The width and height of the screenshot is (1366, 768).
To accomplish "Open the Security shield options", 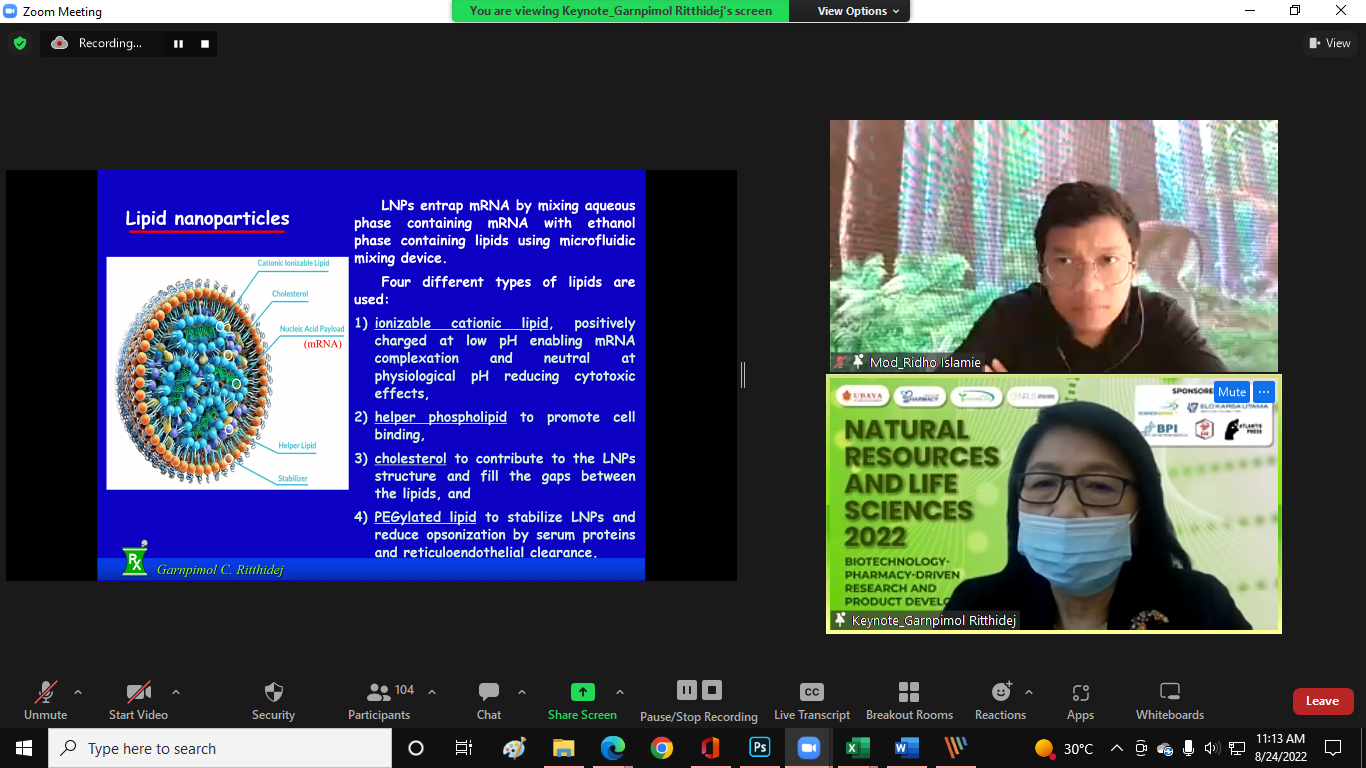I will pos(273,700).
